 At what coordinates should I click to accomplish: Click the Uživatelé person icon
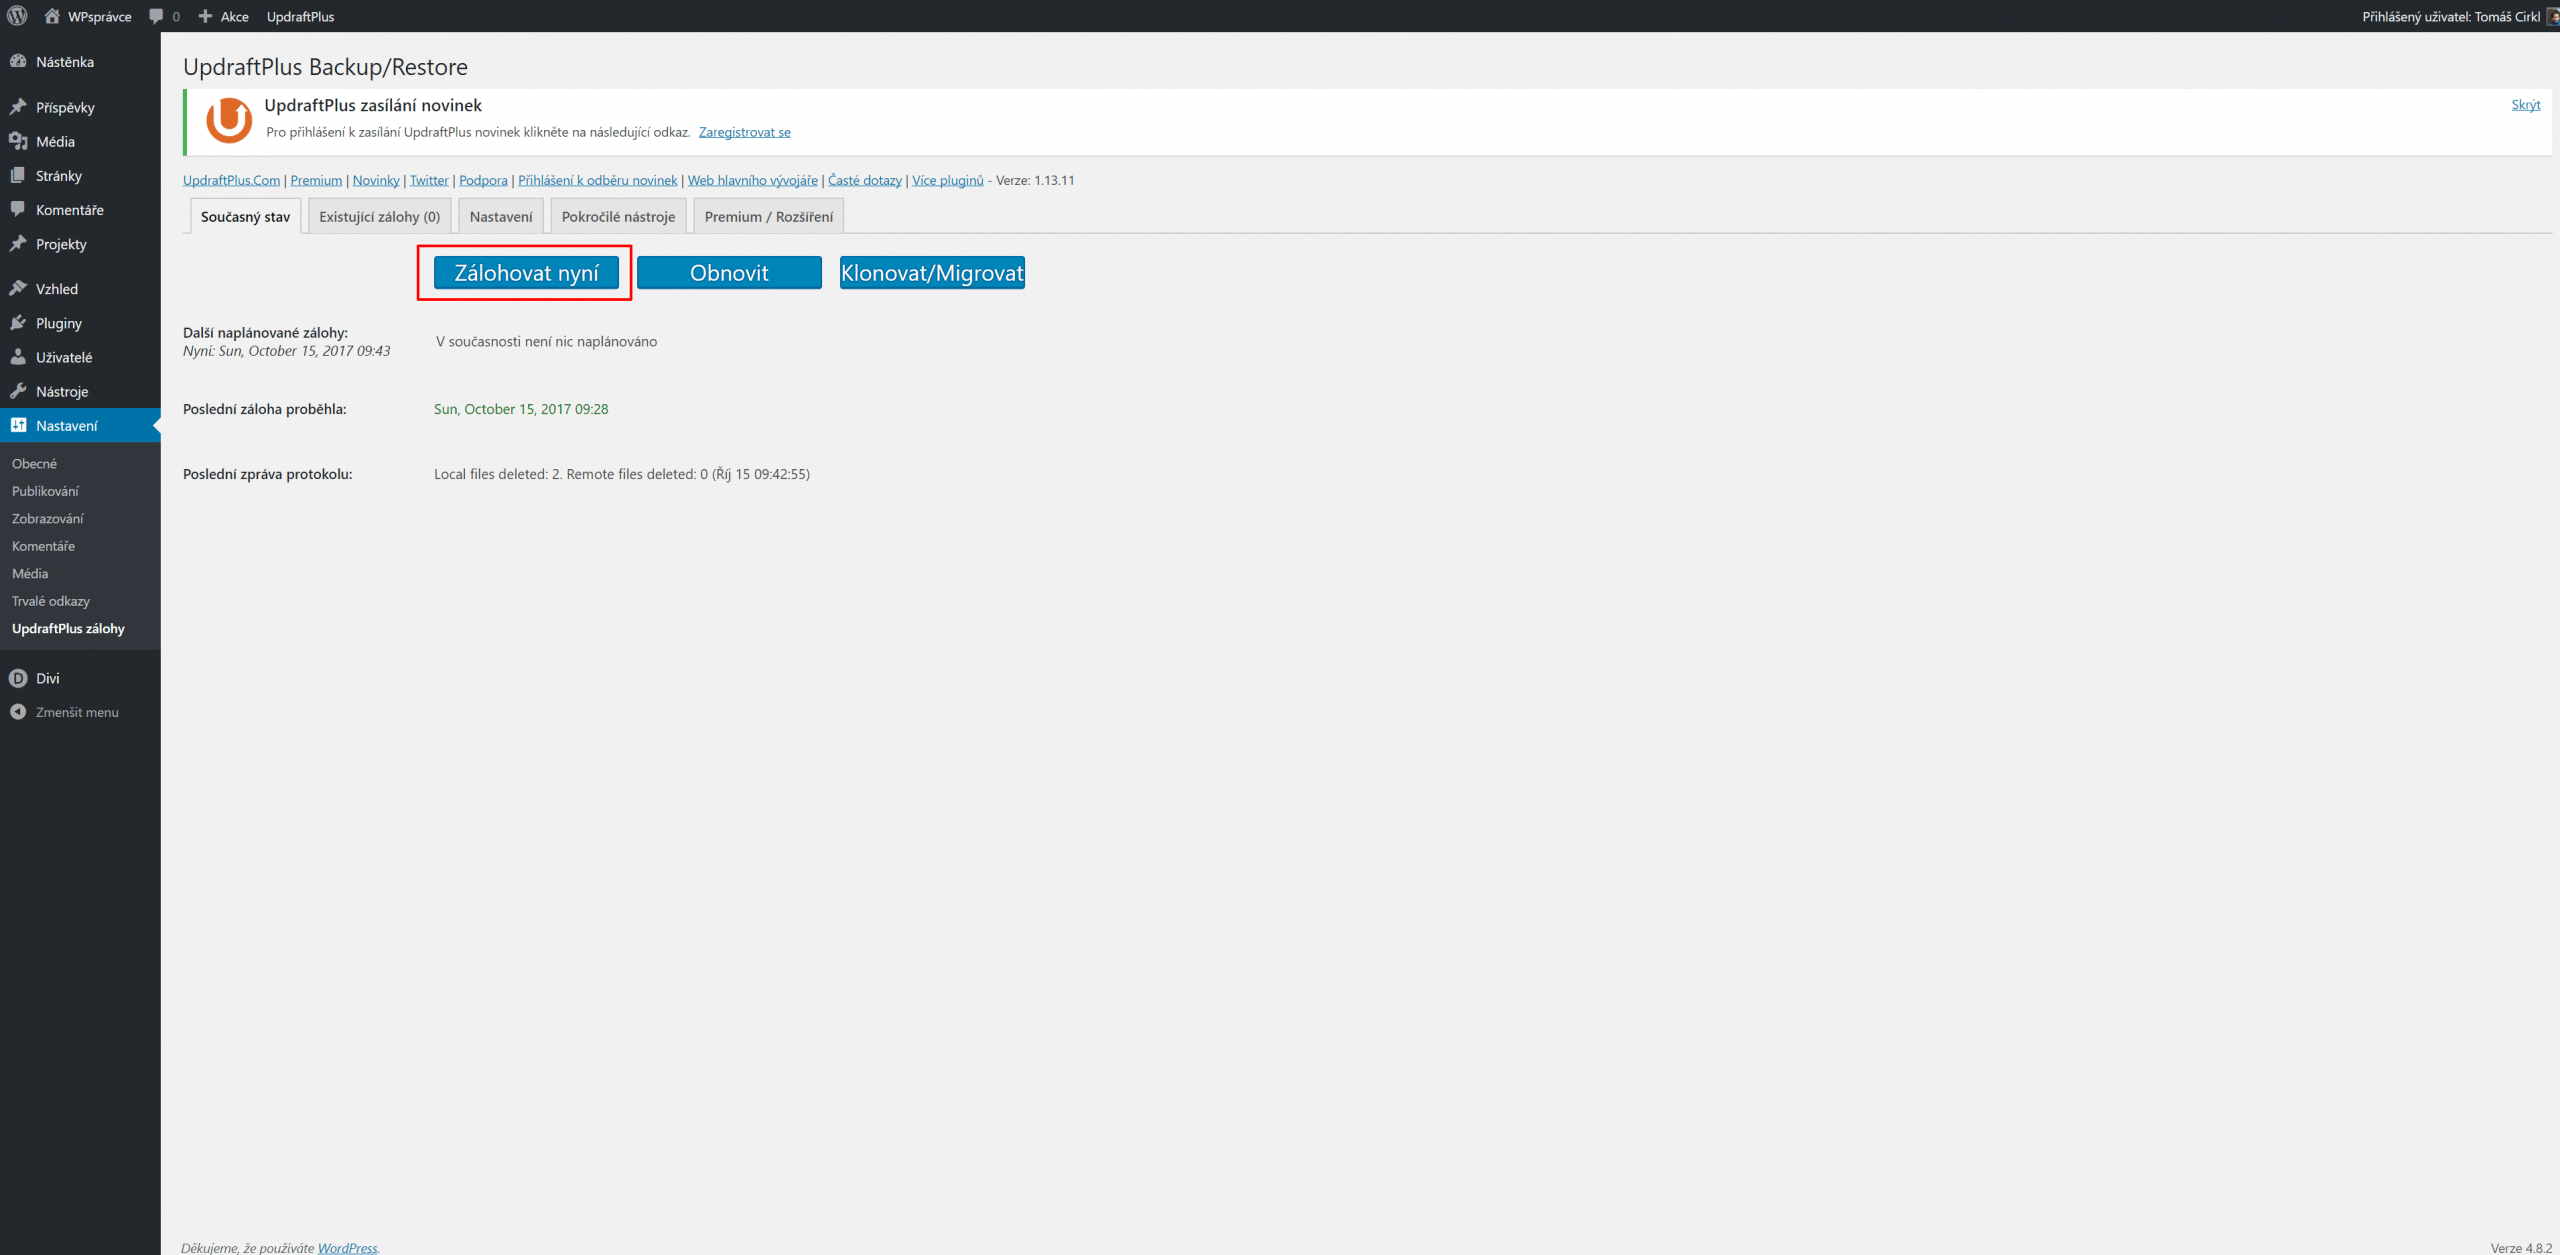click(18, 356)
